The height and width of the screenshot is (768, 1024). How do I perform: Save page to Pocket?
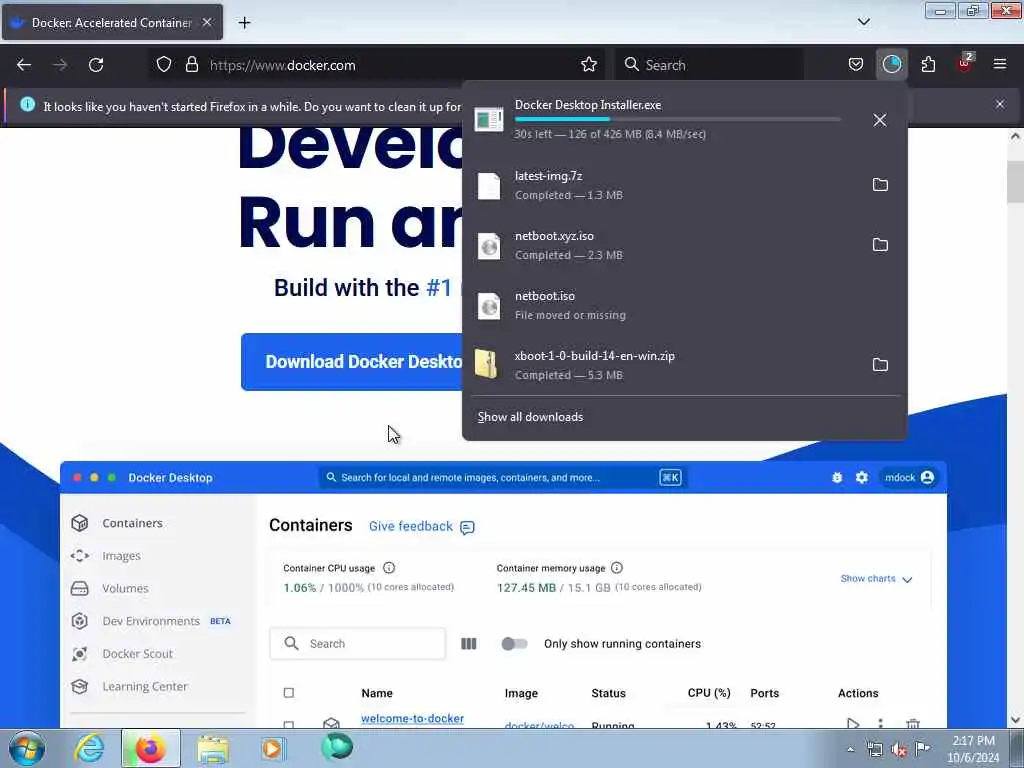tap(856, 65)
